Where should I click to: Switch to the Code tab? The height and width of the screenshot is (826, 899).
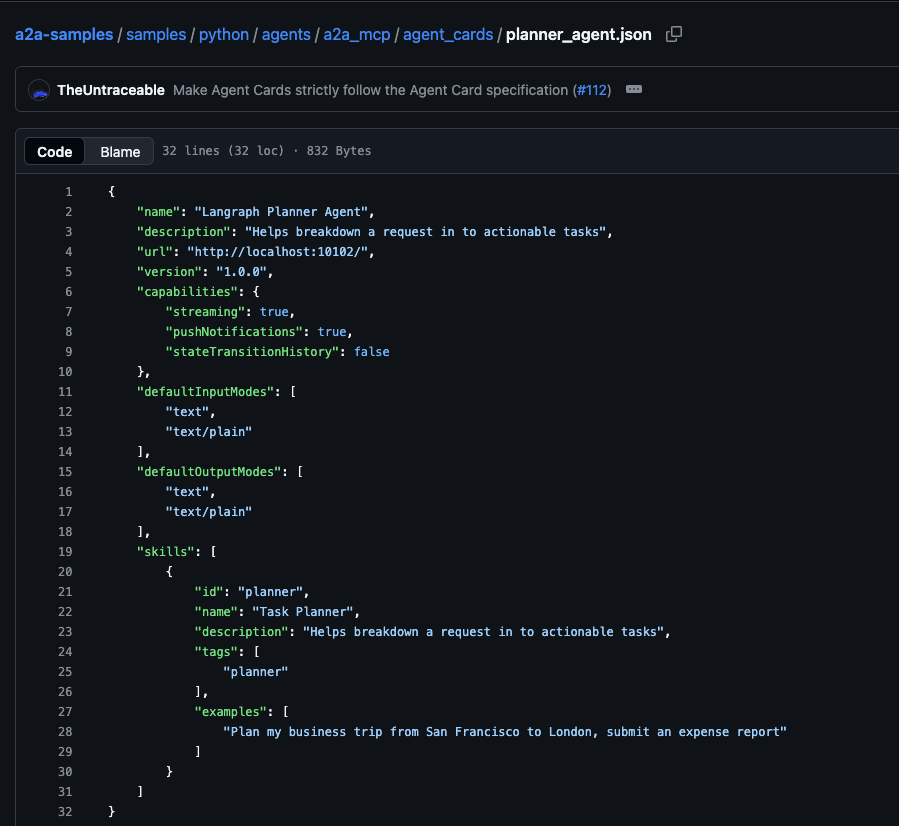pyautogui.click(x=54, y=151)
